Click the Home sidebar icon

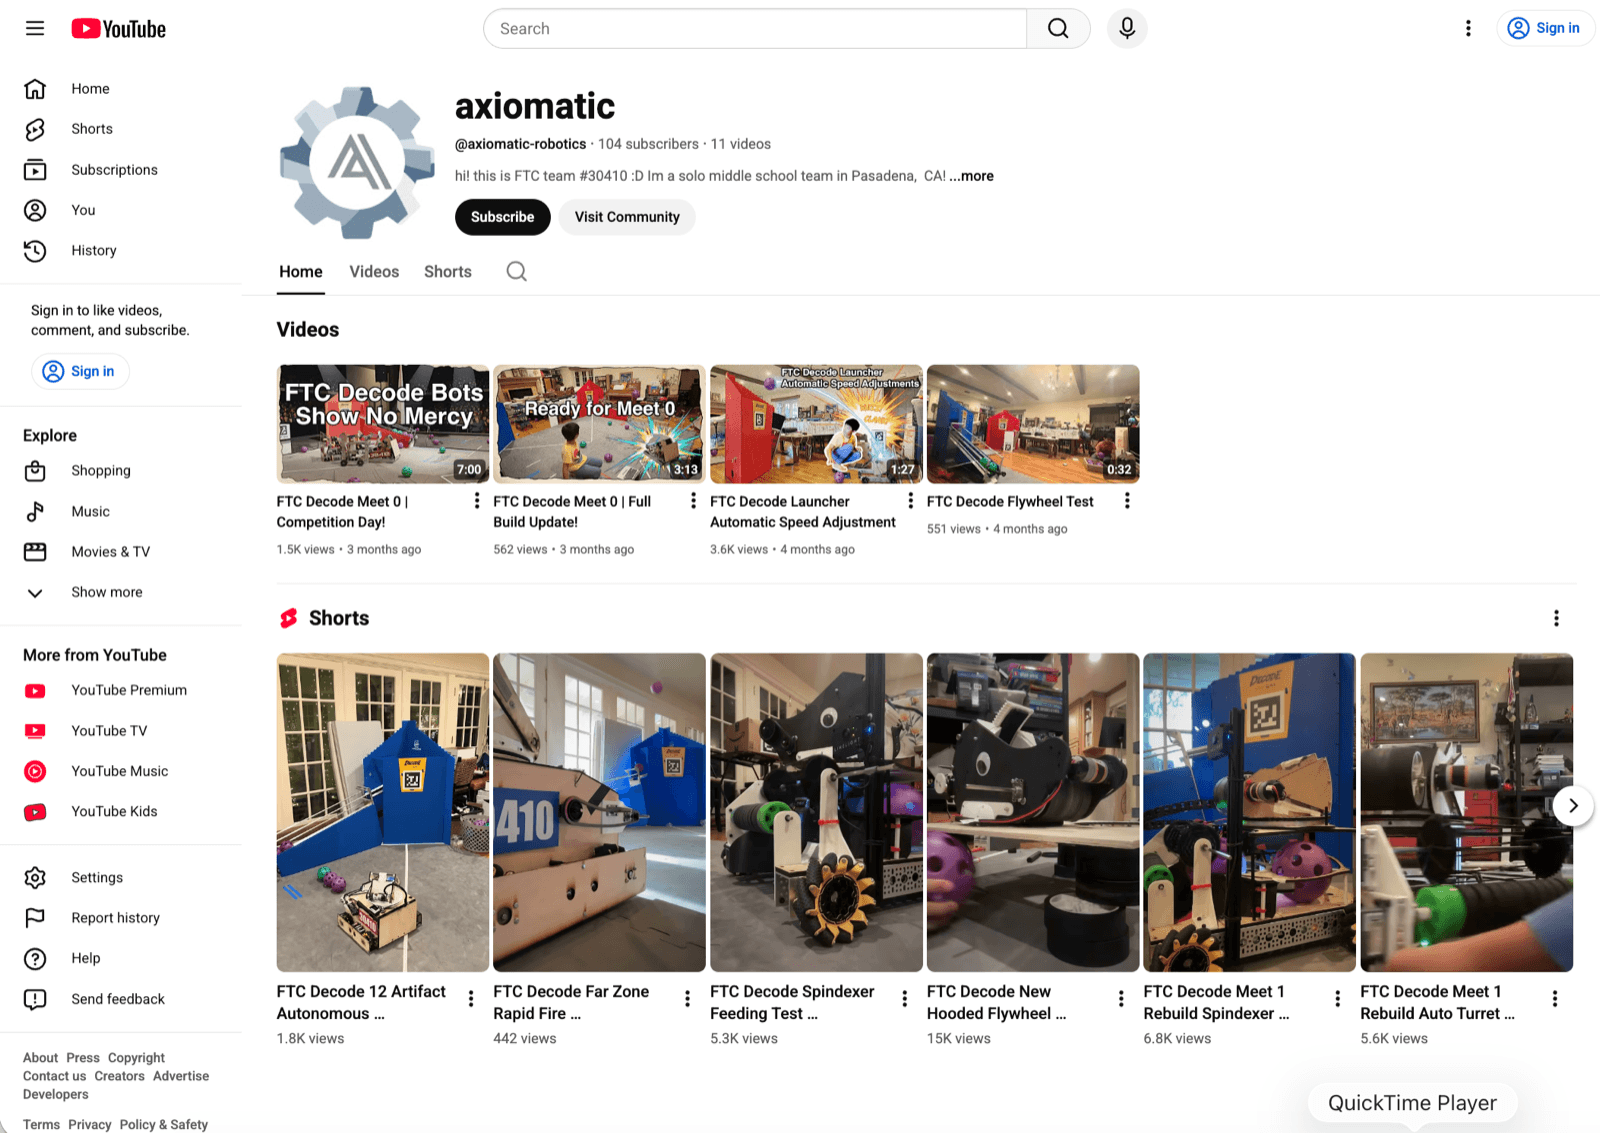pos(35,89)
